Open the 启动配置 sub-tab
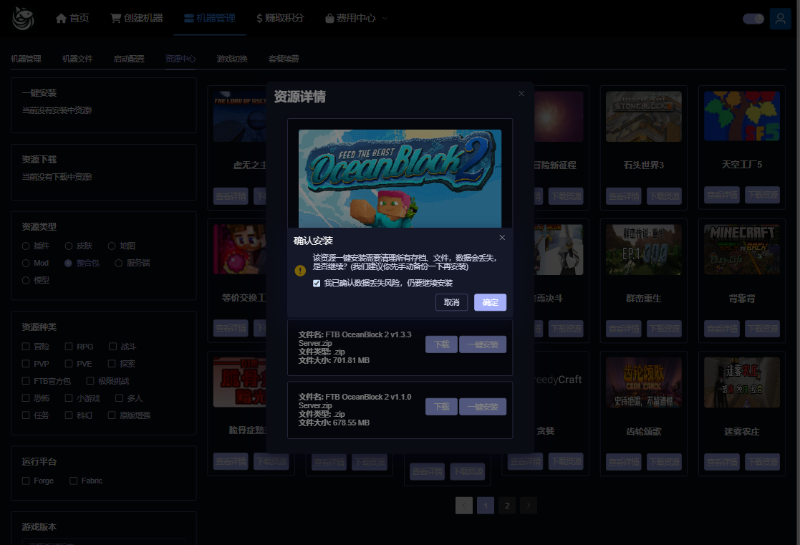The width and height of the screenshot is (800, 545). click(x=129, y=59)
